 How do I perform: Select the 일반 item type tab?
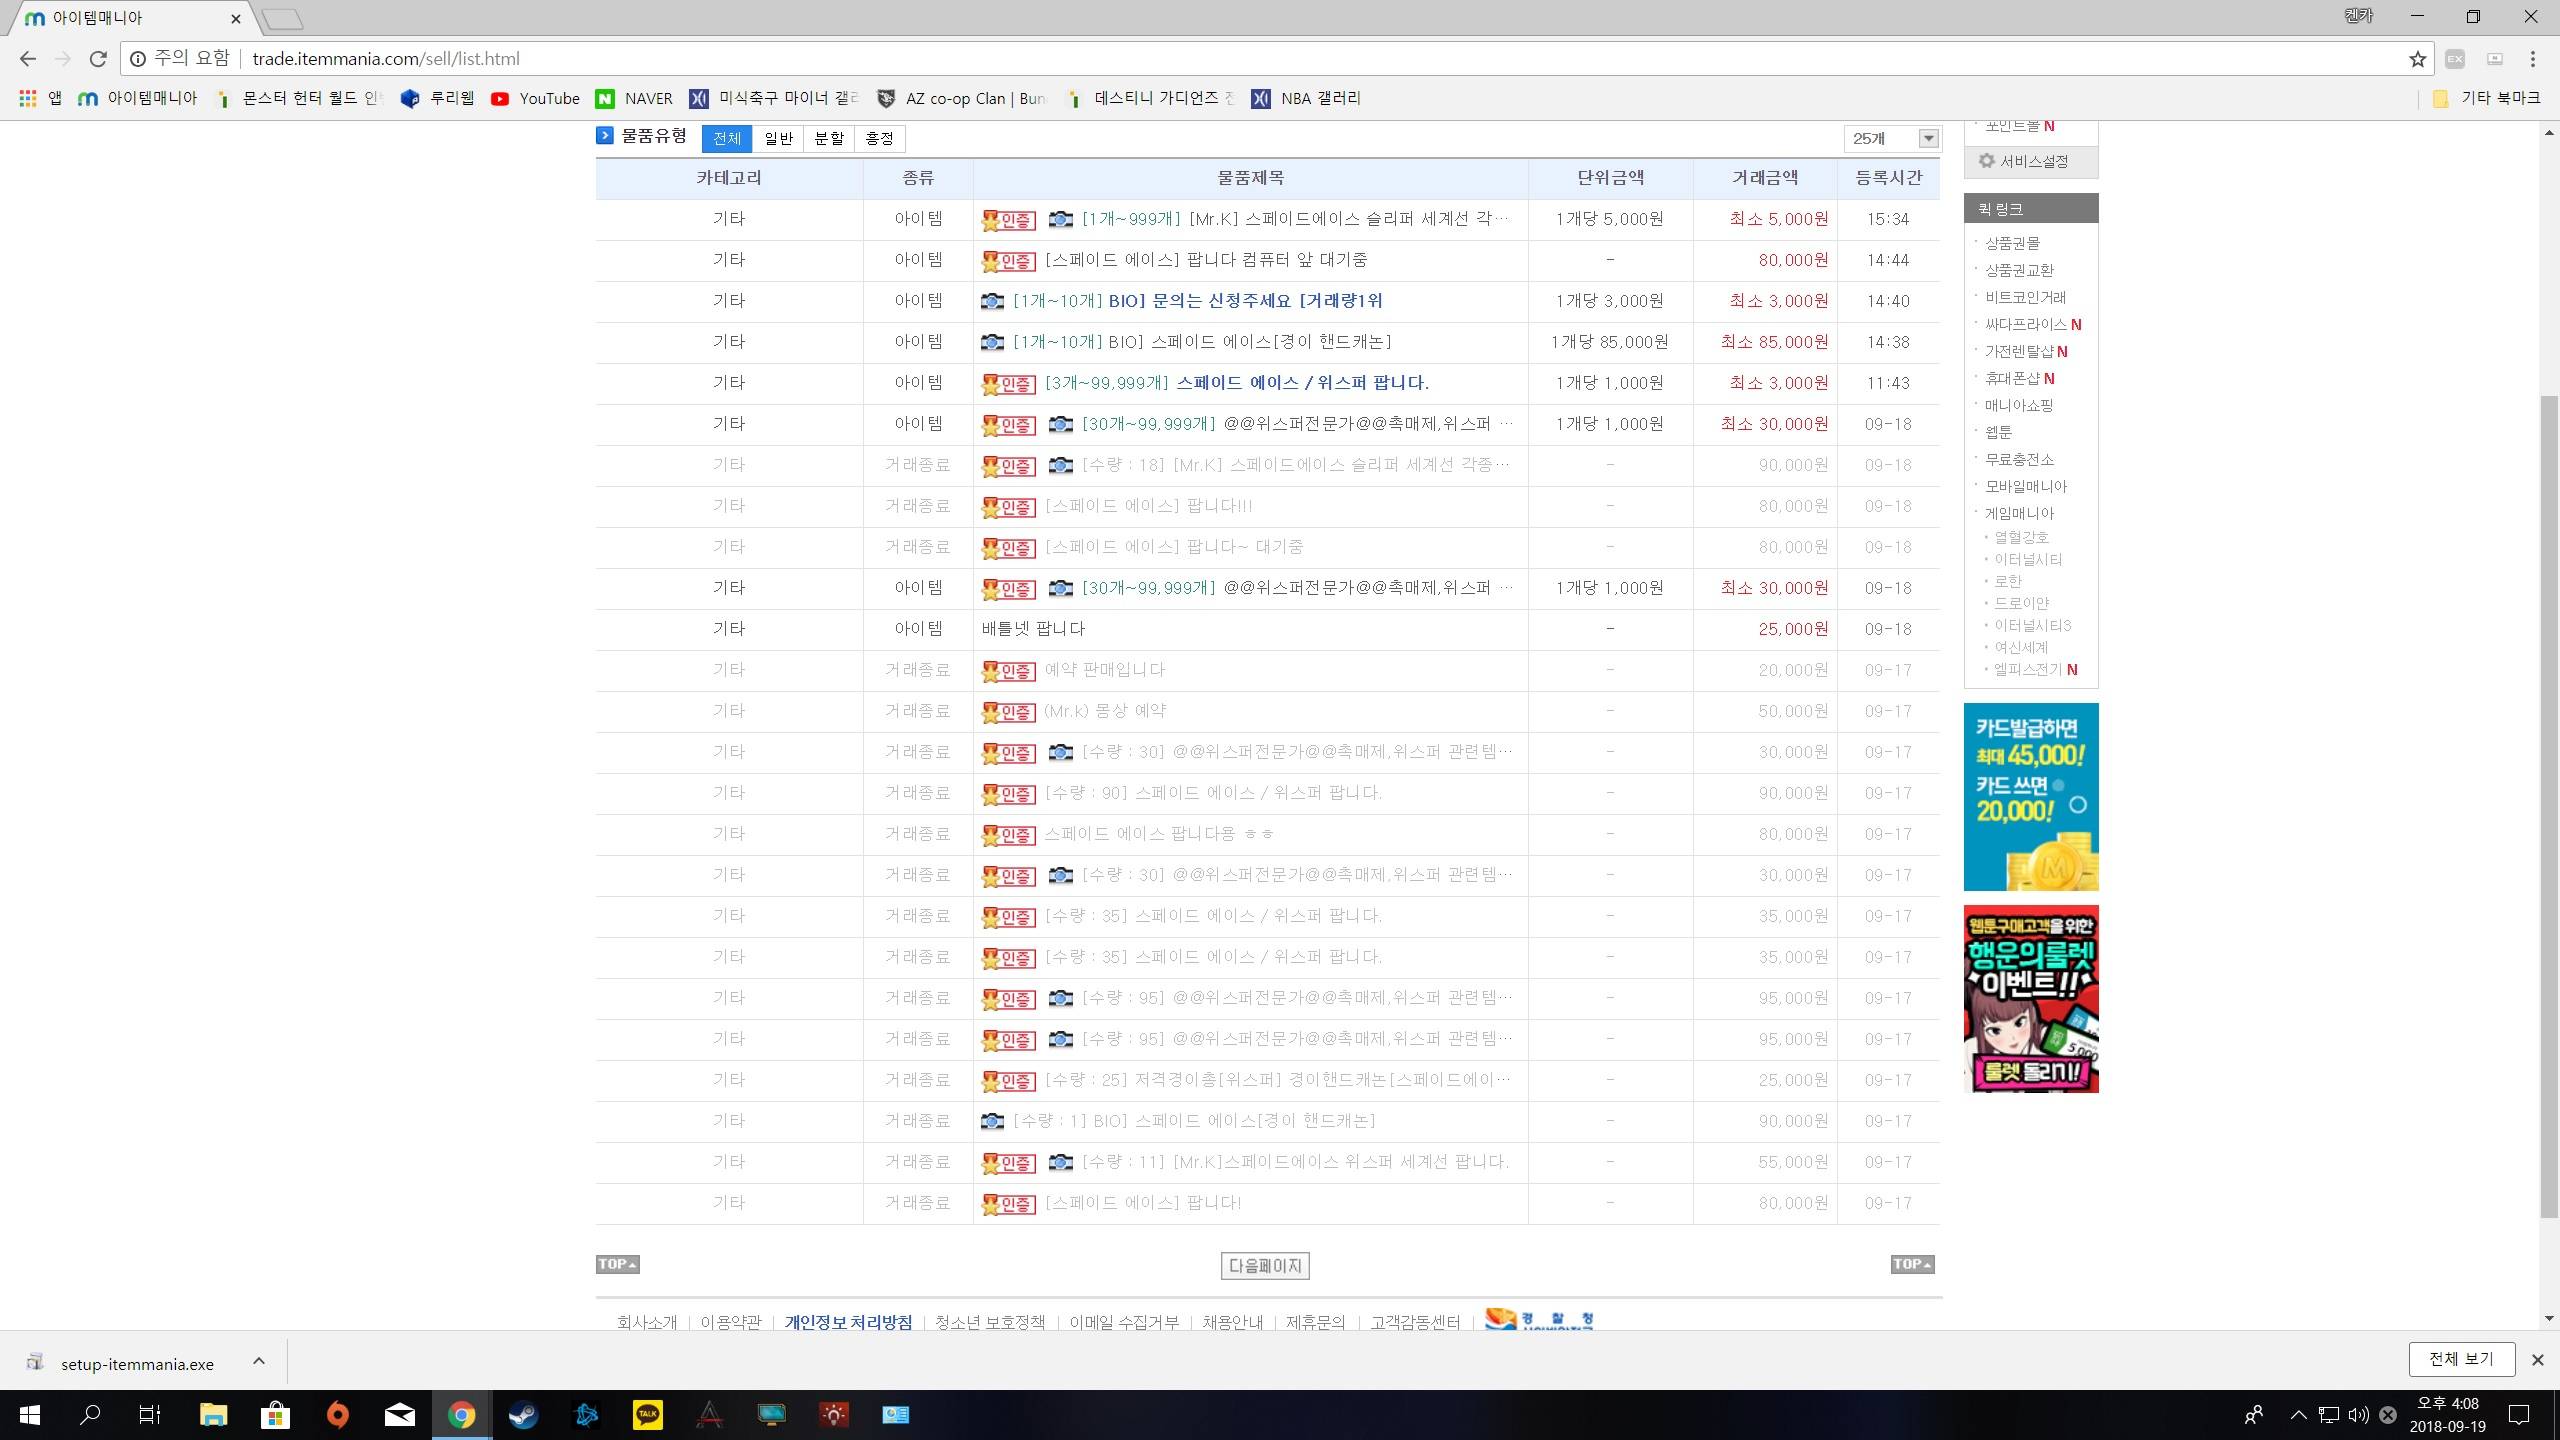point(778,139)
